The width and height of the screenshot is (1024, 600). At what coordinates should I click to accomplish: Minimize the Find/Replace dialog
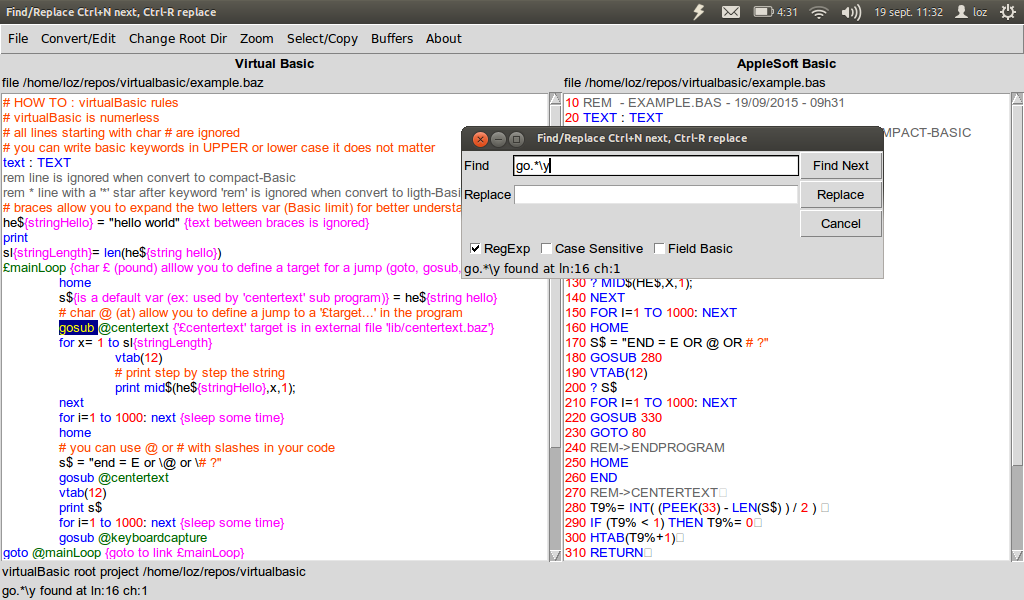coord(498,138)
